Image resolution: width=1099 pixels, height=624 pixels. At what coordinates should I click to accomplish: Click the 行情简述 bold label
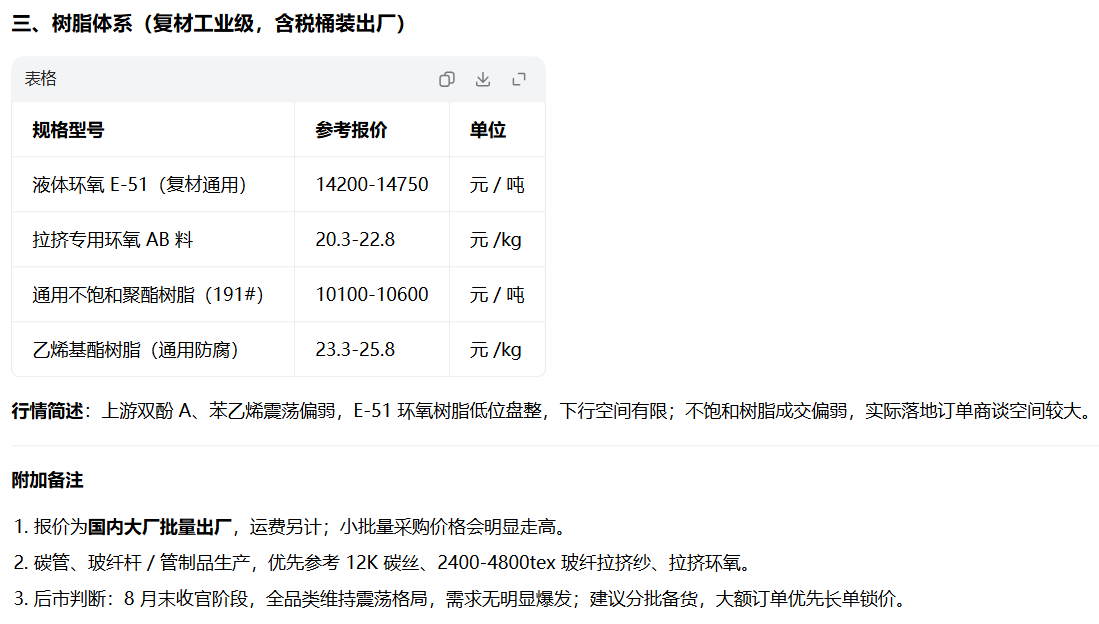47,410
